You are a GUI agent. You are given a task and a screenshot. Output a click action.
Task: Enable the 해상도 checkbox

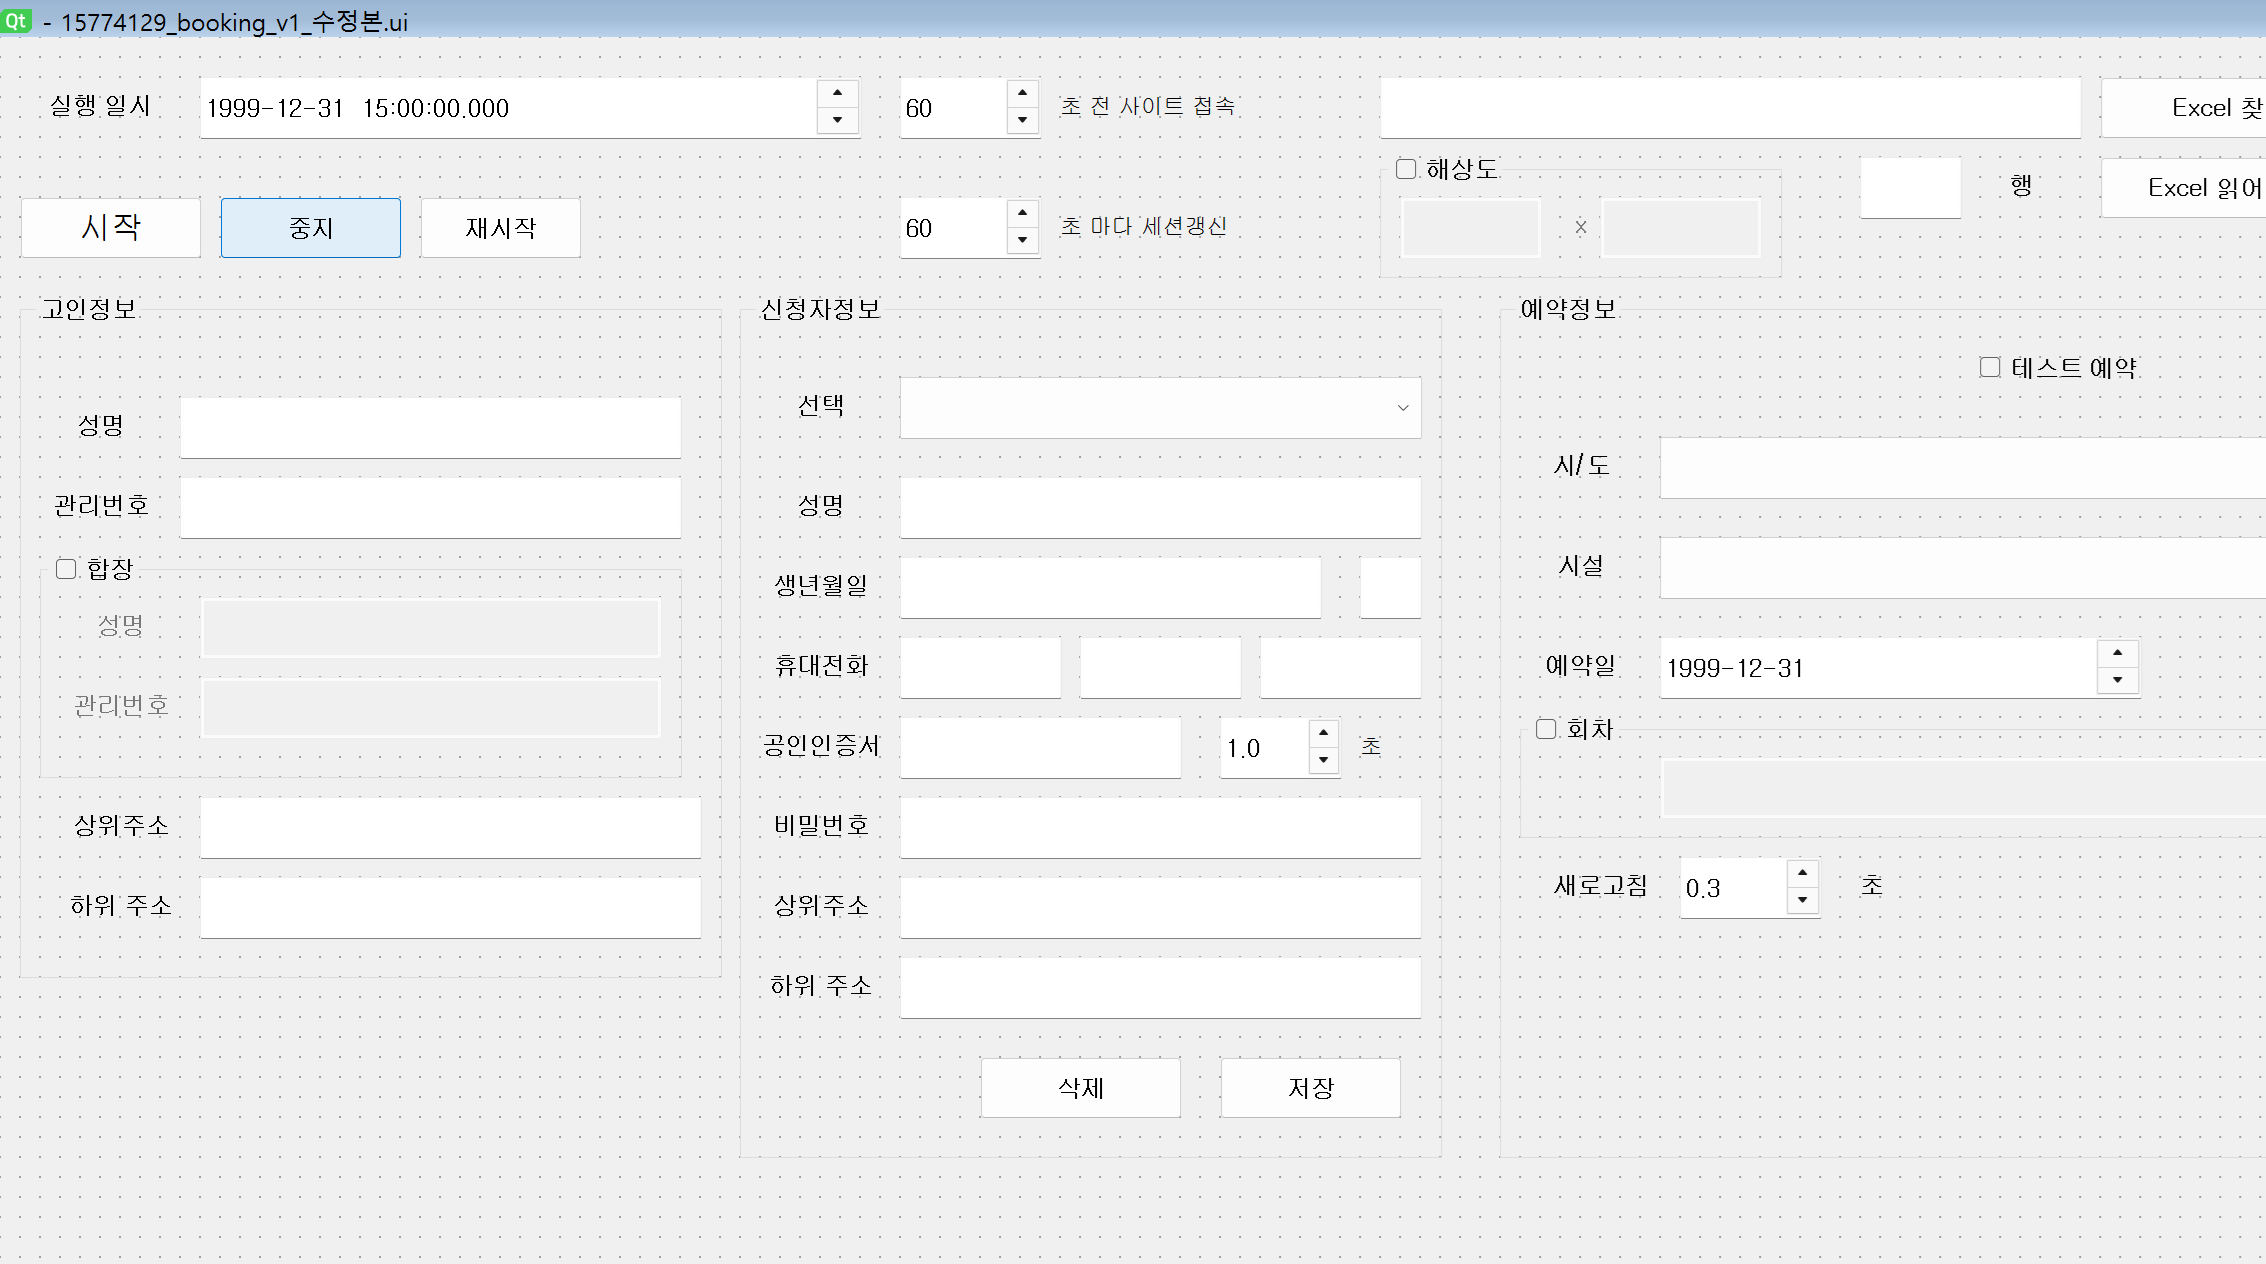point(1407,169)
